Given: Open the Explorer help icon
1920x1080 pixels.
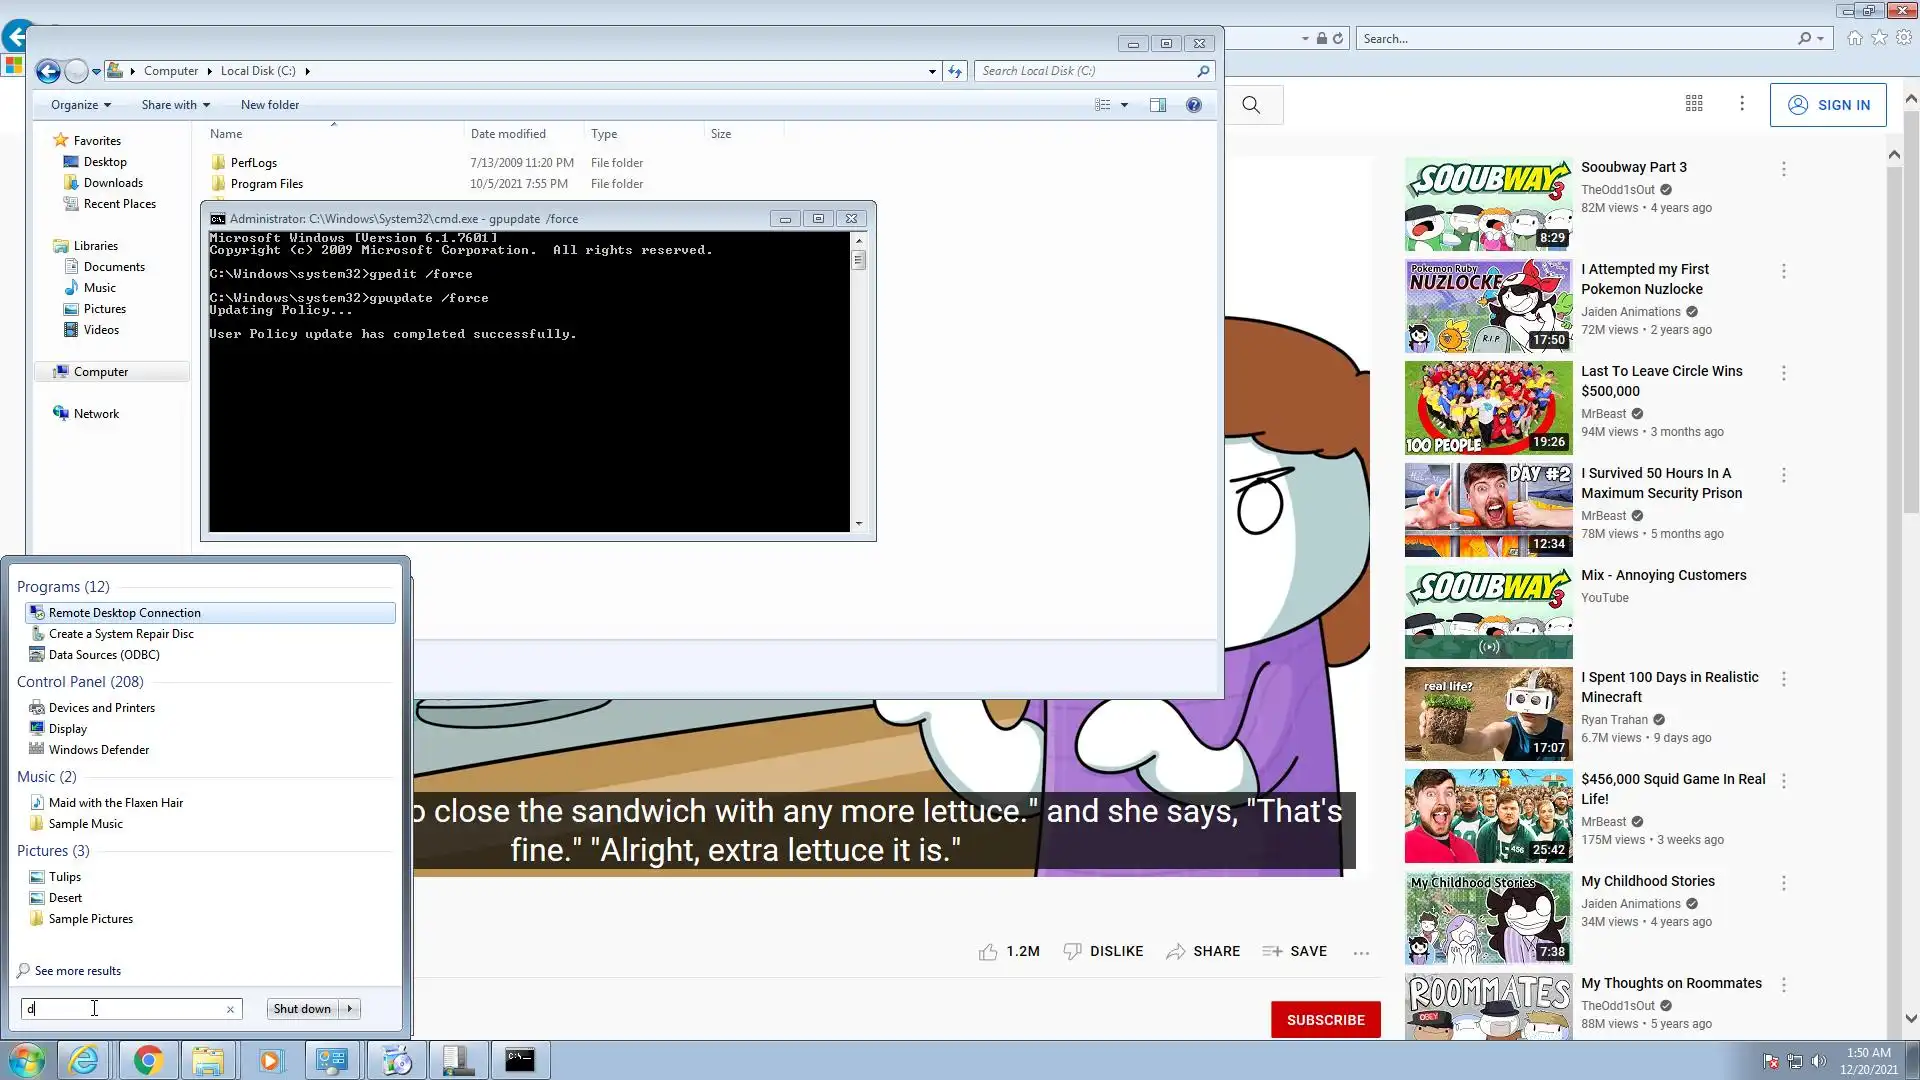Looking at the screenshot, I should click(x=1193, y=105).
